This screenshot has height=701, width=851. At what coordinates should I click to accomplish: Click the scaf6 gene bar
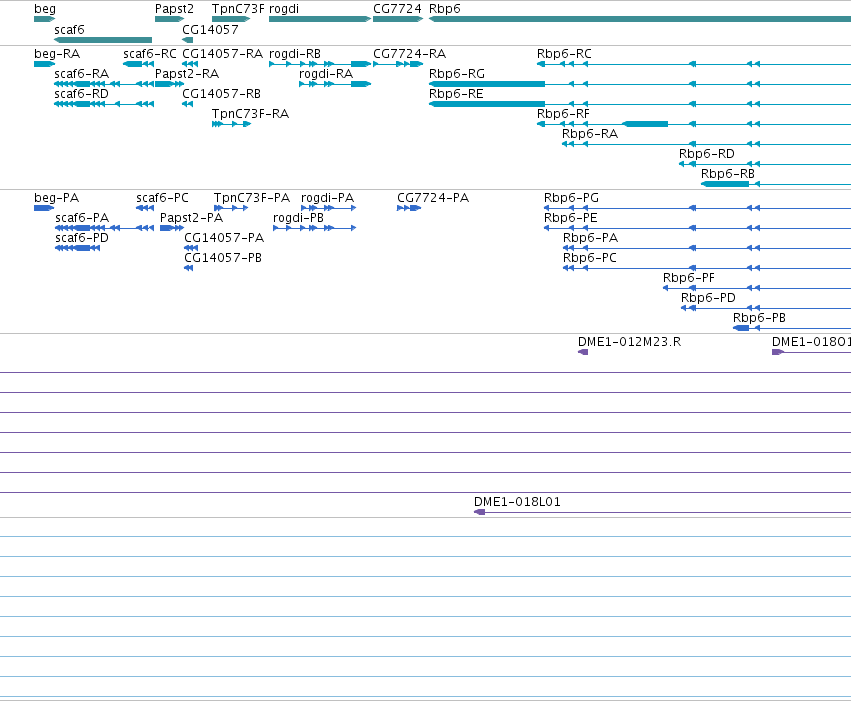tap(103, 40)
